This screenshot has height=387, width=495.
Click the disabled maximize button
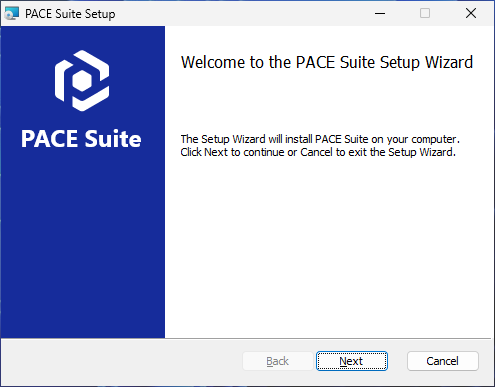425,13
